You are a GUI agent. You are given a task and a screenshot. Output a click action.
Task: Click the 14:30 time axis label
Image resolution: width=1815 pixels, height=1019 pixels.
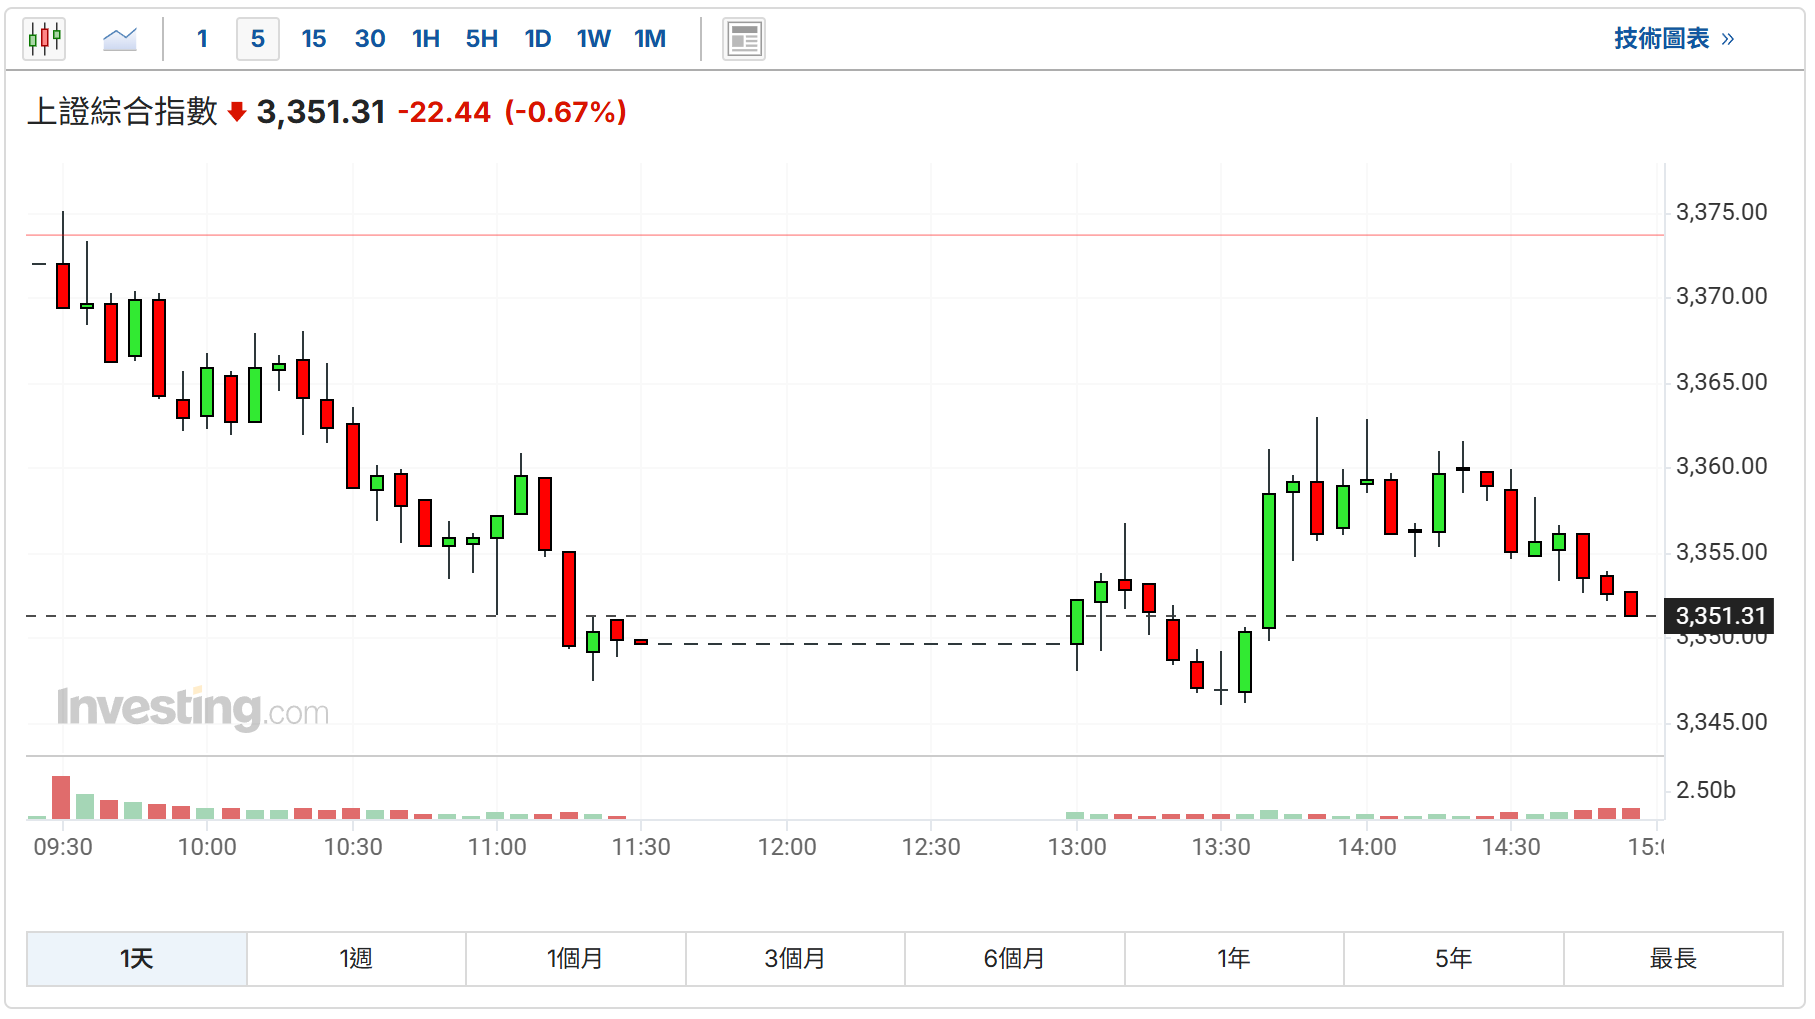point(1511,847)
